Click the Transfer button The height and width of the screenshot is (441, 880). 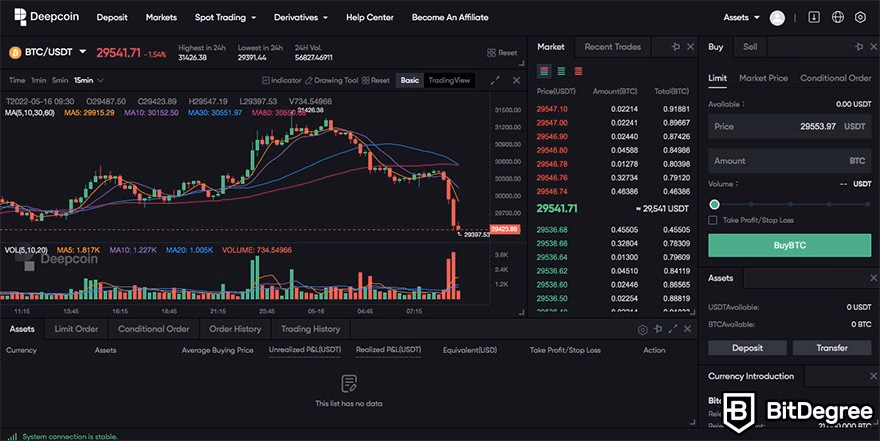point(832,348)
